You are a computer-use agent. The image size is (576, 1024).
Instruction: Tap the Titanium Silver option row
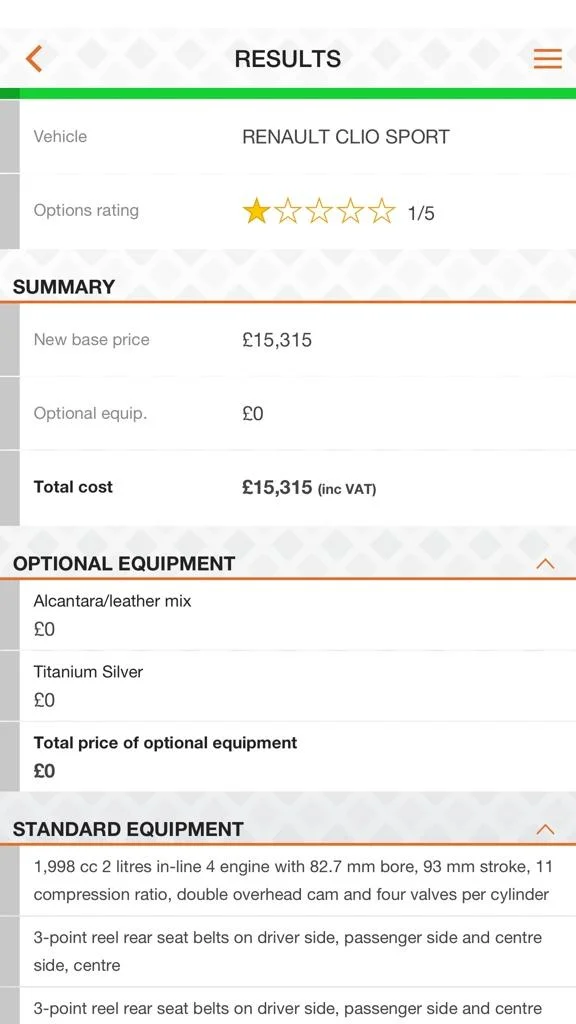pyautogui.click(x=298, y=686)
